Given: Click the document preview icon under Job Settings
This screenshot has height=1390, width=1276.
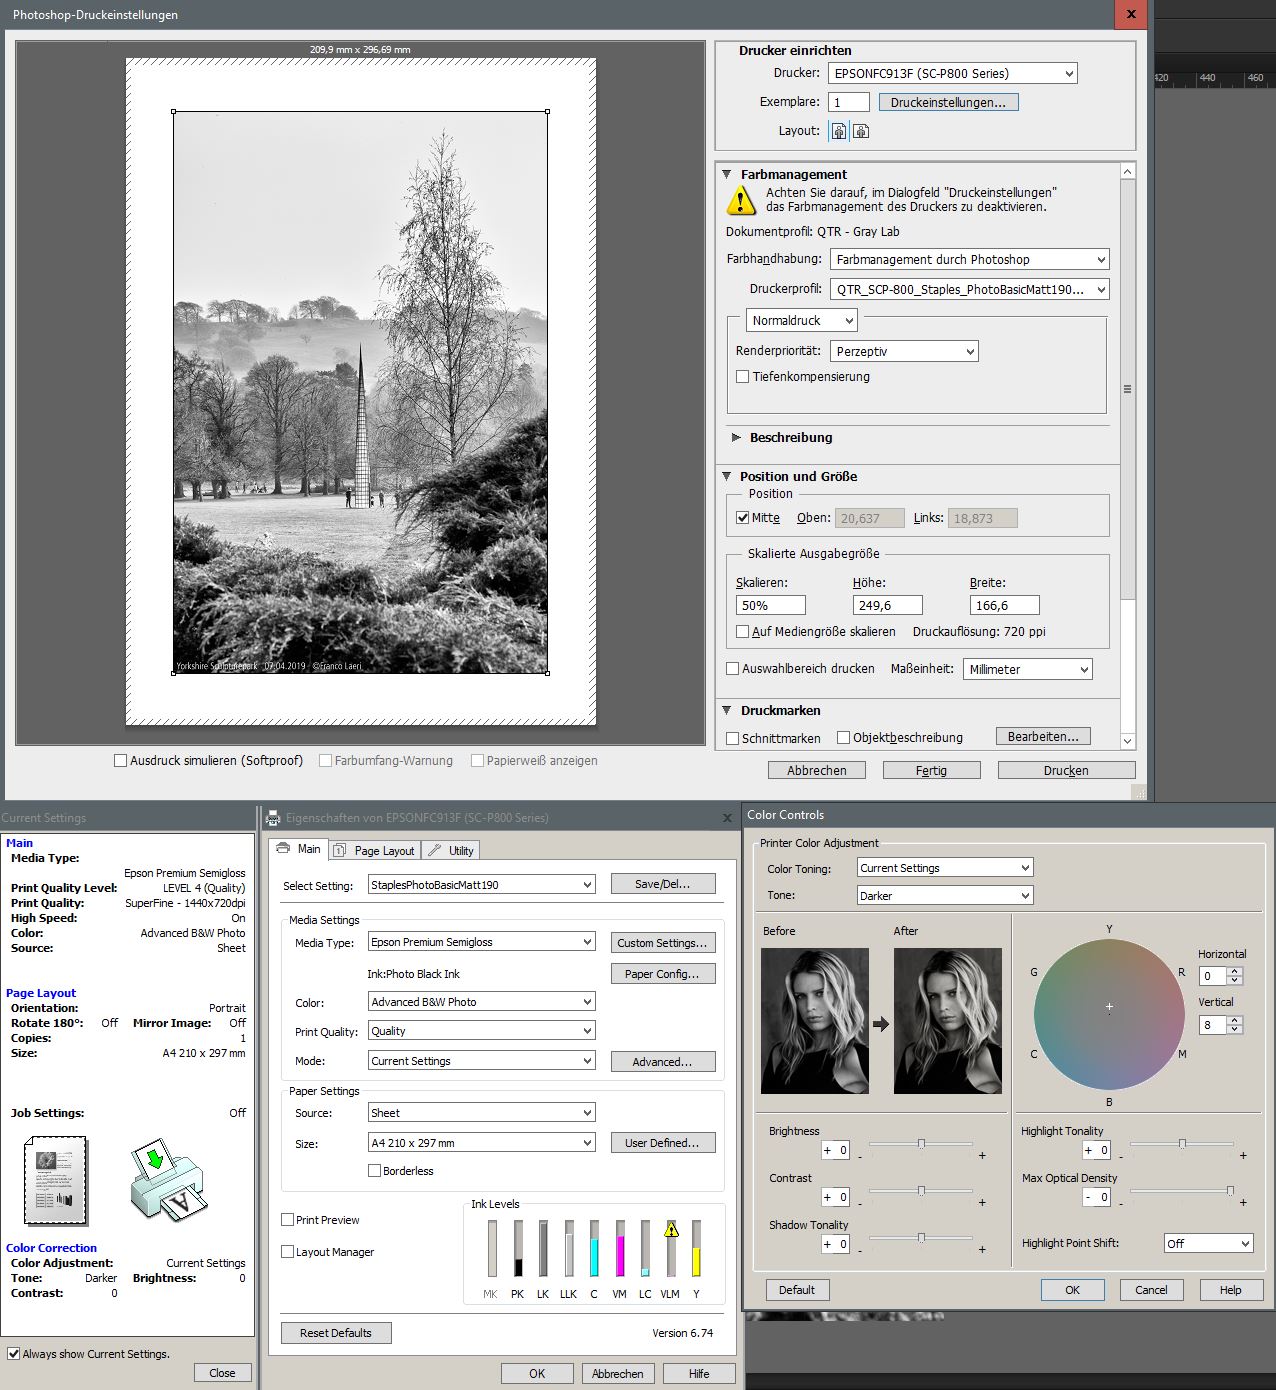Looking at the screenshot, I should point(56,1180).
